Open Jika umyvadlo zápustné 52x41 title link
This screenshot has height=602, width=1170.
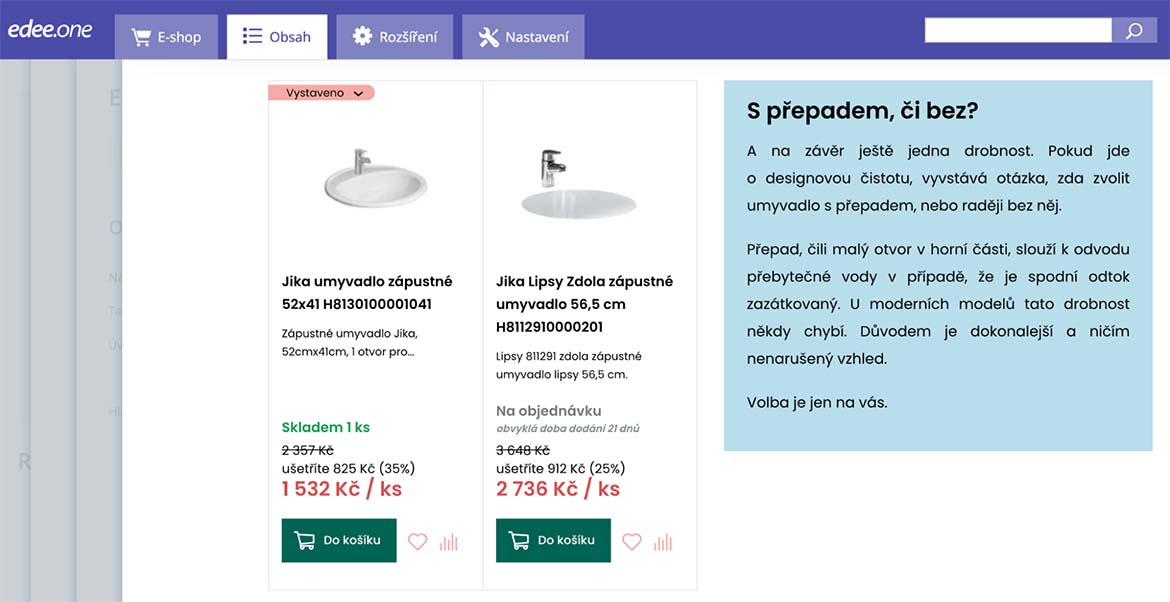(x=367, y=292)
